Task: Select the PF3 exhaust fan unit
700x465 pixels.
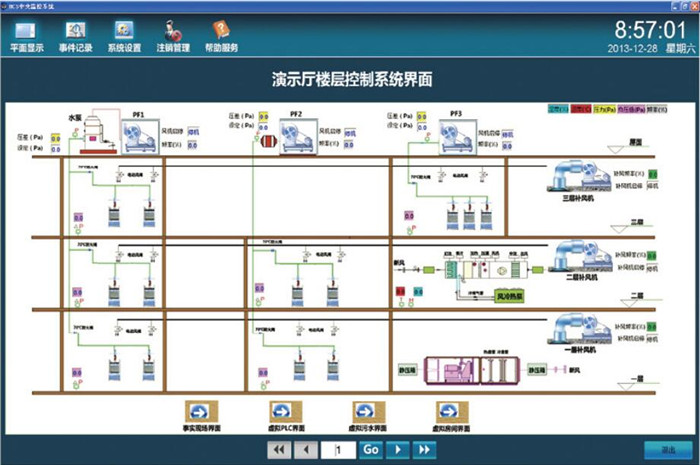Action: [459, 134]
